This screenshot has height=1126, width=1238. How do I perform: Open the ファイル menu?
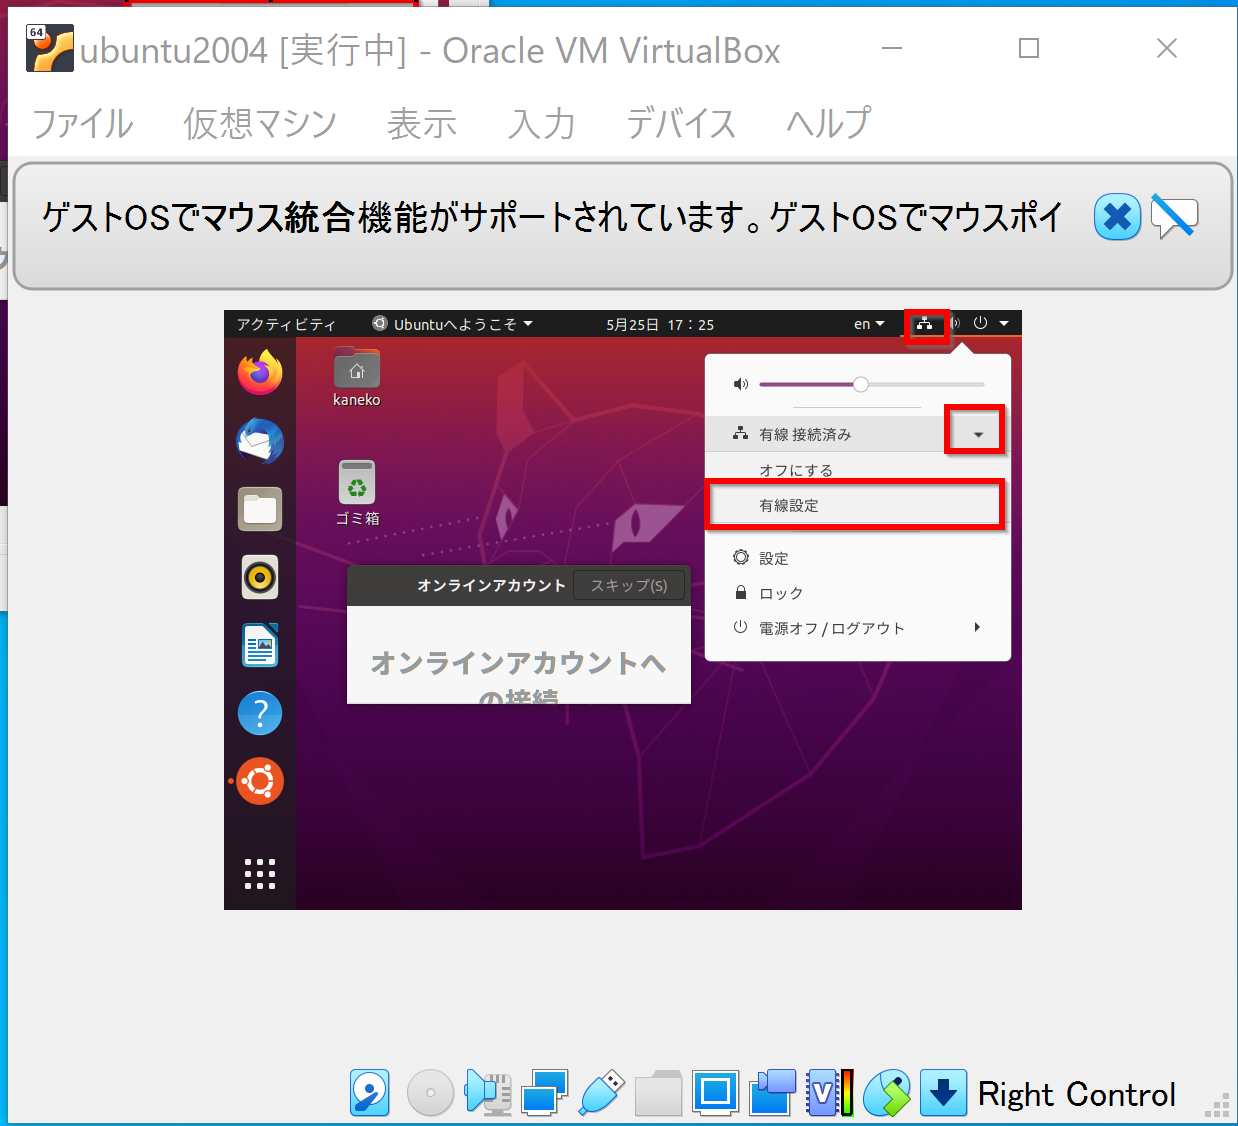82,124
